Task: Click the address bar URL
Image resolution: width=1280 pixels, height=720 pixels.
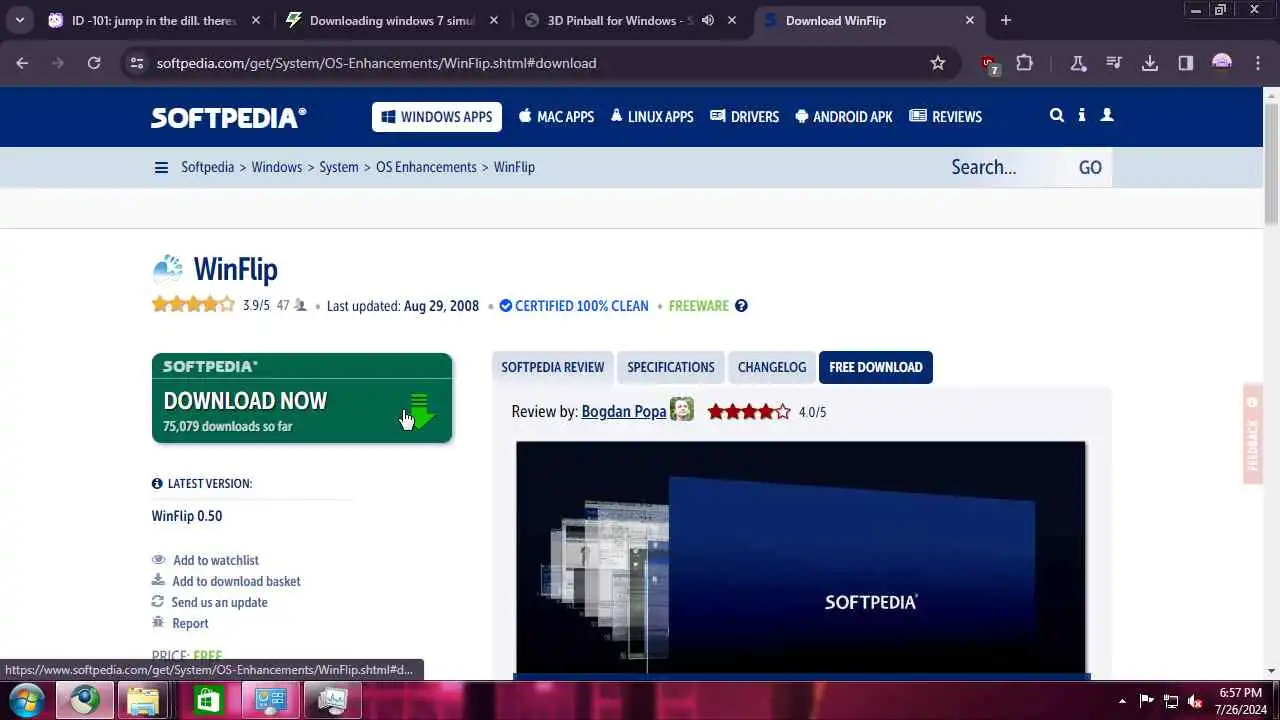Action: coord(376,63)
